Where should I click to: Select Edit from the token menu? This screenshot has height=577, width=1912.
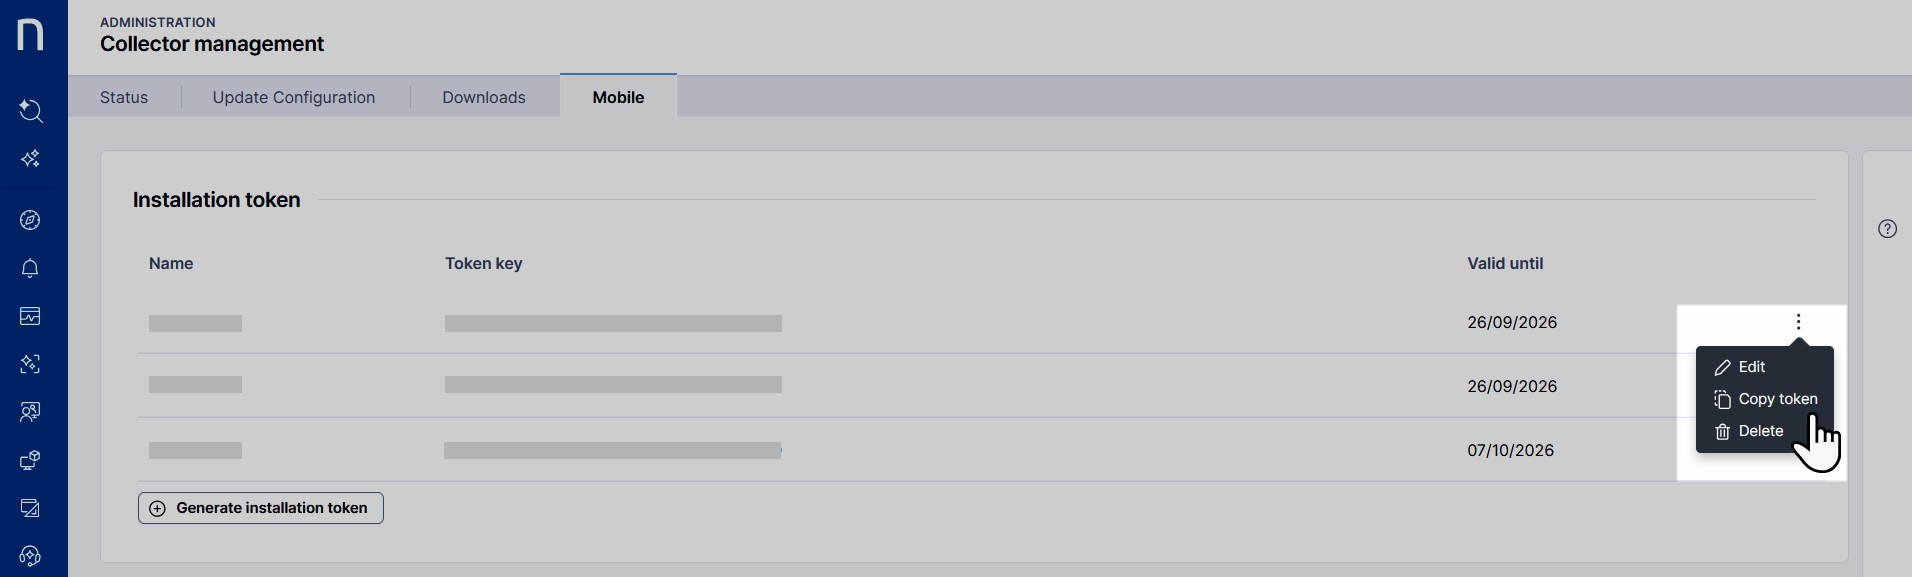(x=1751, y=367)
